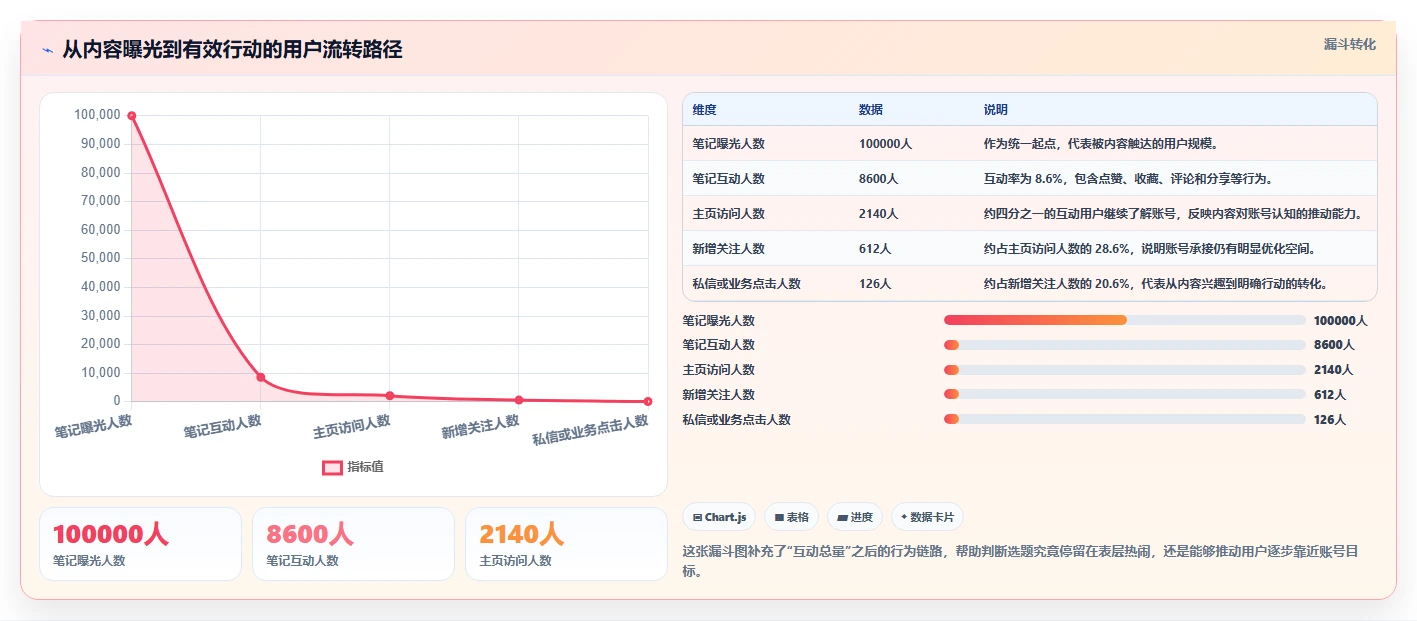Select the 数据卡片 tag chip
Image resolution: width=1417 pixels, height=621 pixels.
(x=927, y=517)
